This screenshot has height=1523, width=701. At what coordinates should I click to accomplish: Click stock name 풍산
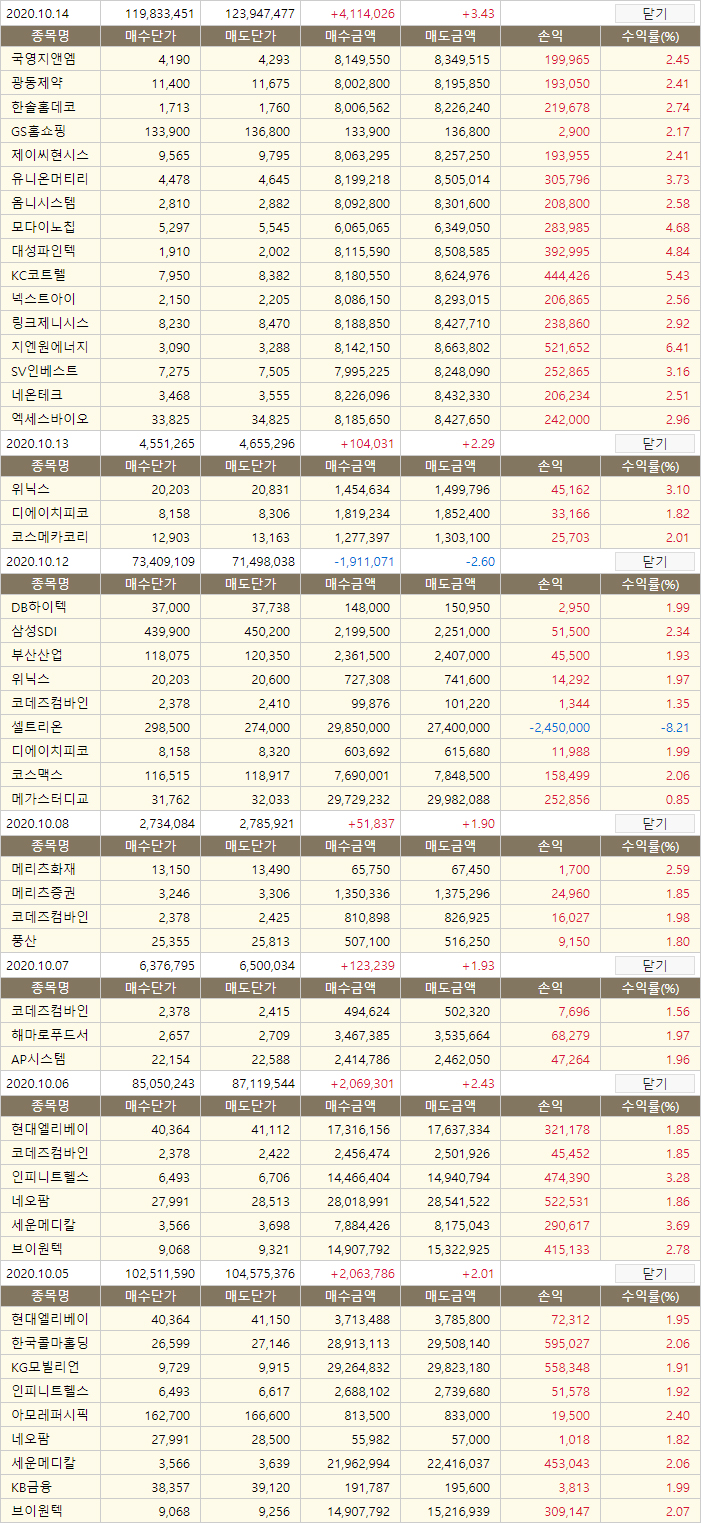[24, 941]
